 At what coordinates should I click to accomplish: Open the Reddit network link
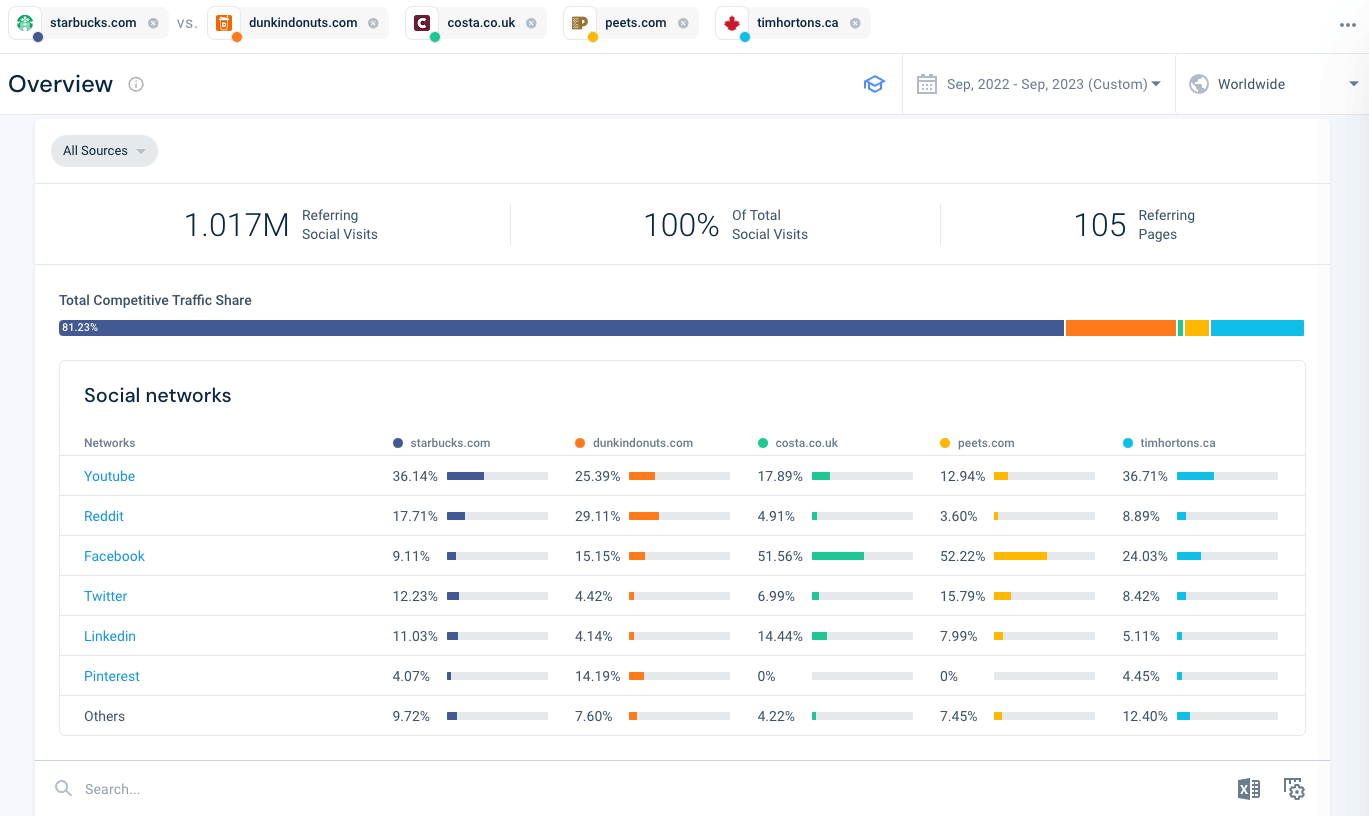[104, 516]
